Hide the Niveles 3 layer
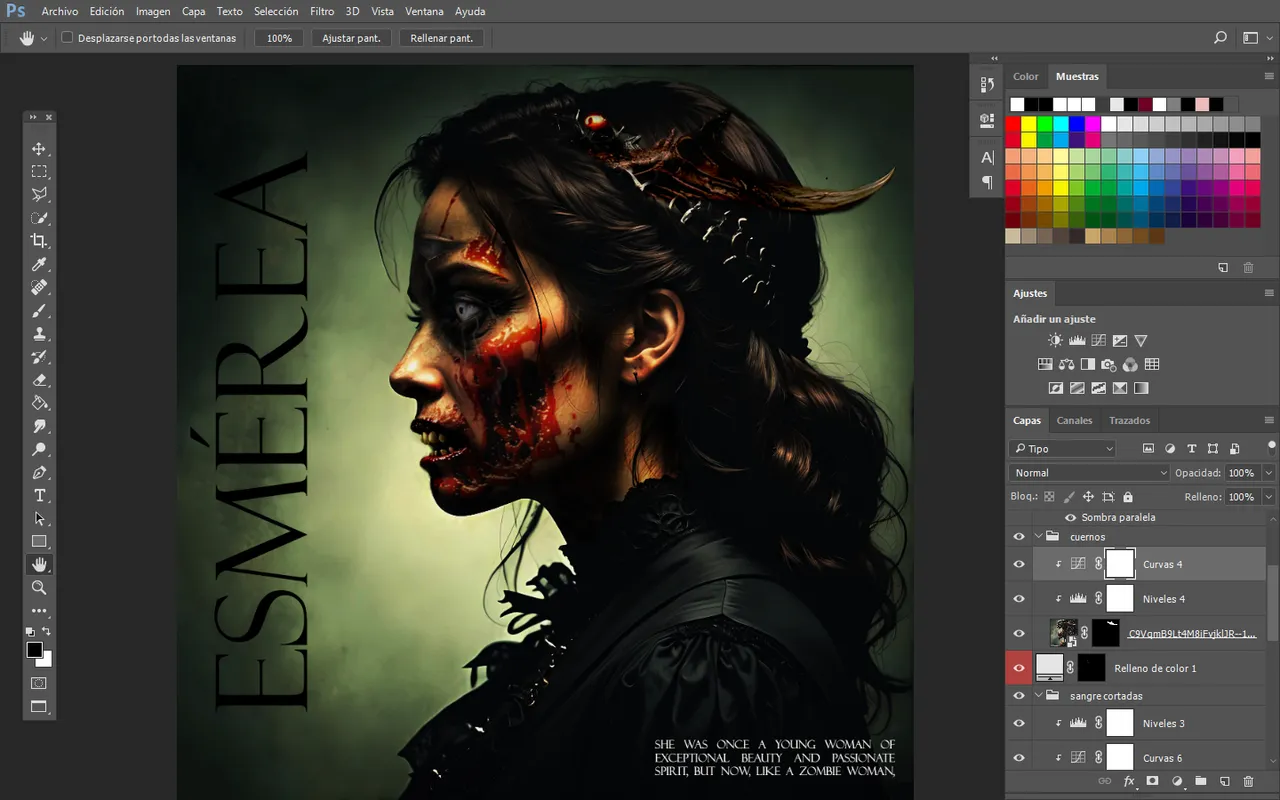 point(1019,723)
